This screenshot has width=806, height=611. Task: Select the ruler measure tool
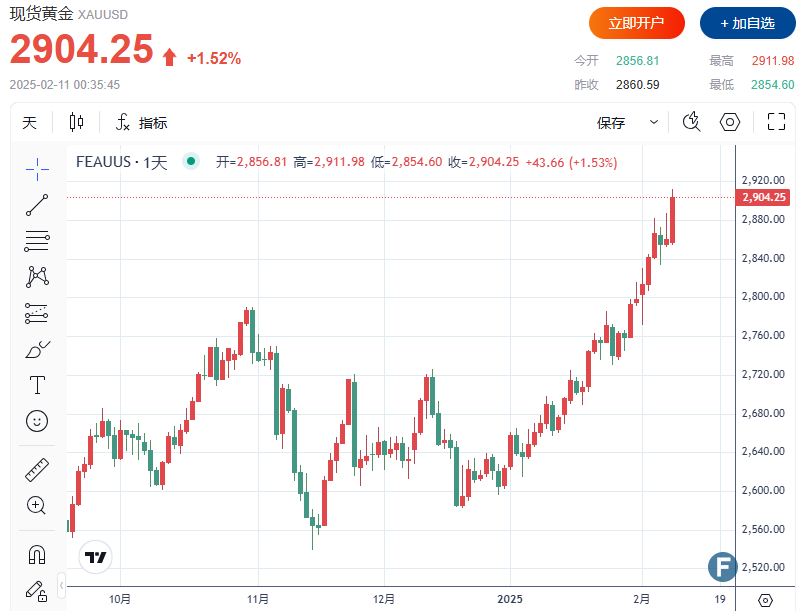[37, 469]
